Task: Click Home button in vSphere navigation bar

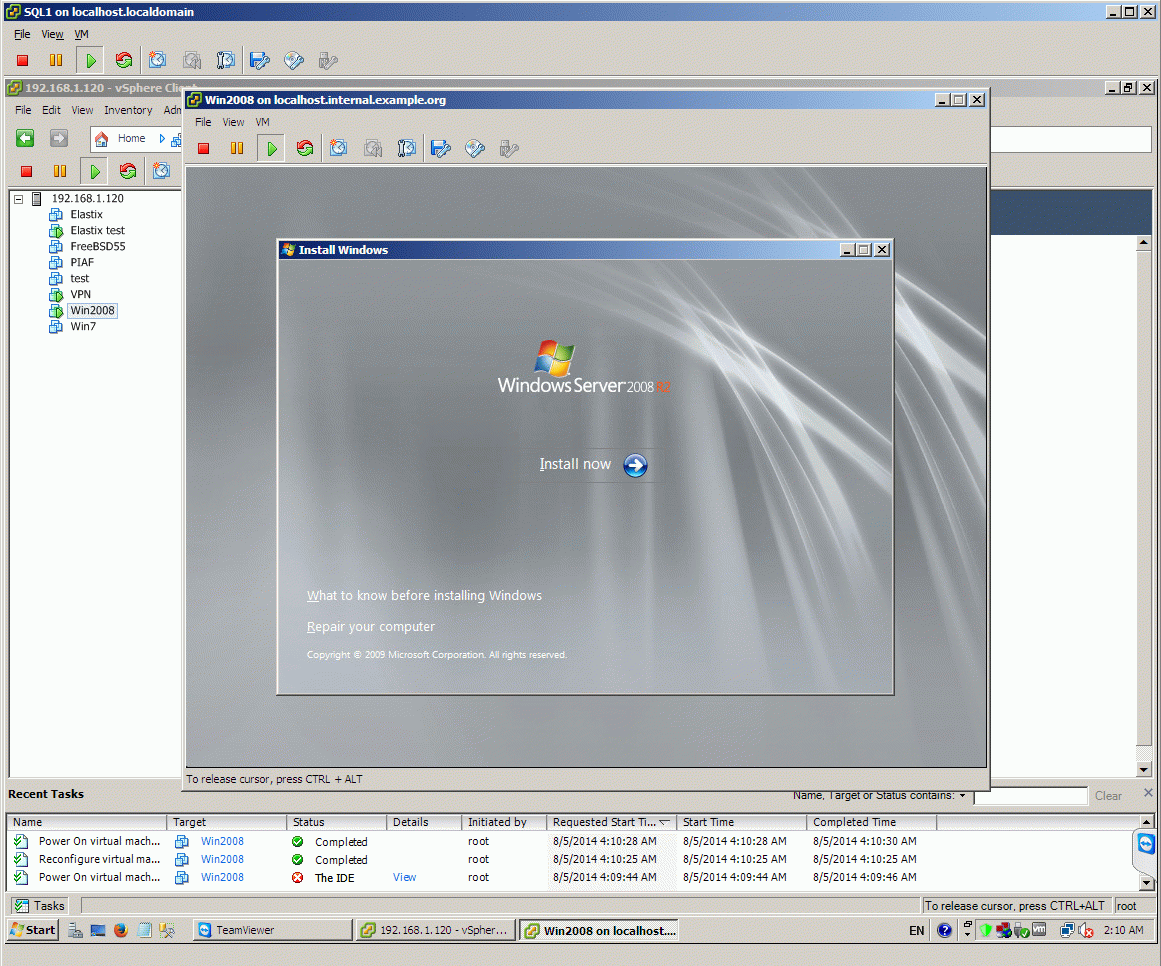Action: click(123, 138)
